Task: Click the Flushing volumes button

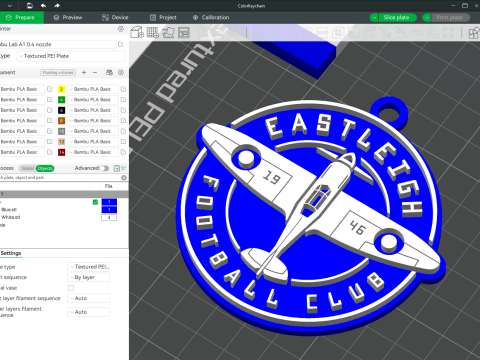Action: coord(58,73)
